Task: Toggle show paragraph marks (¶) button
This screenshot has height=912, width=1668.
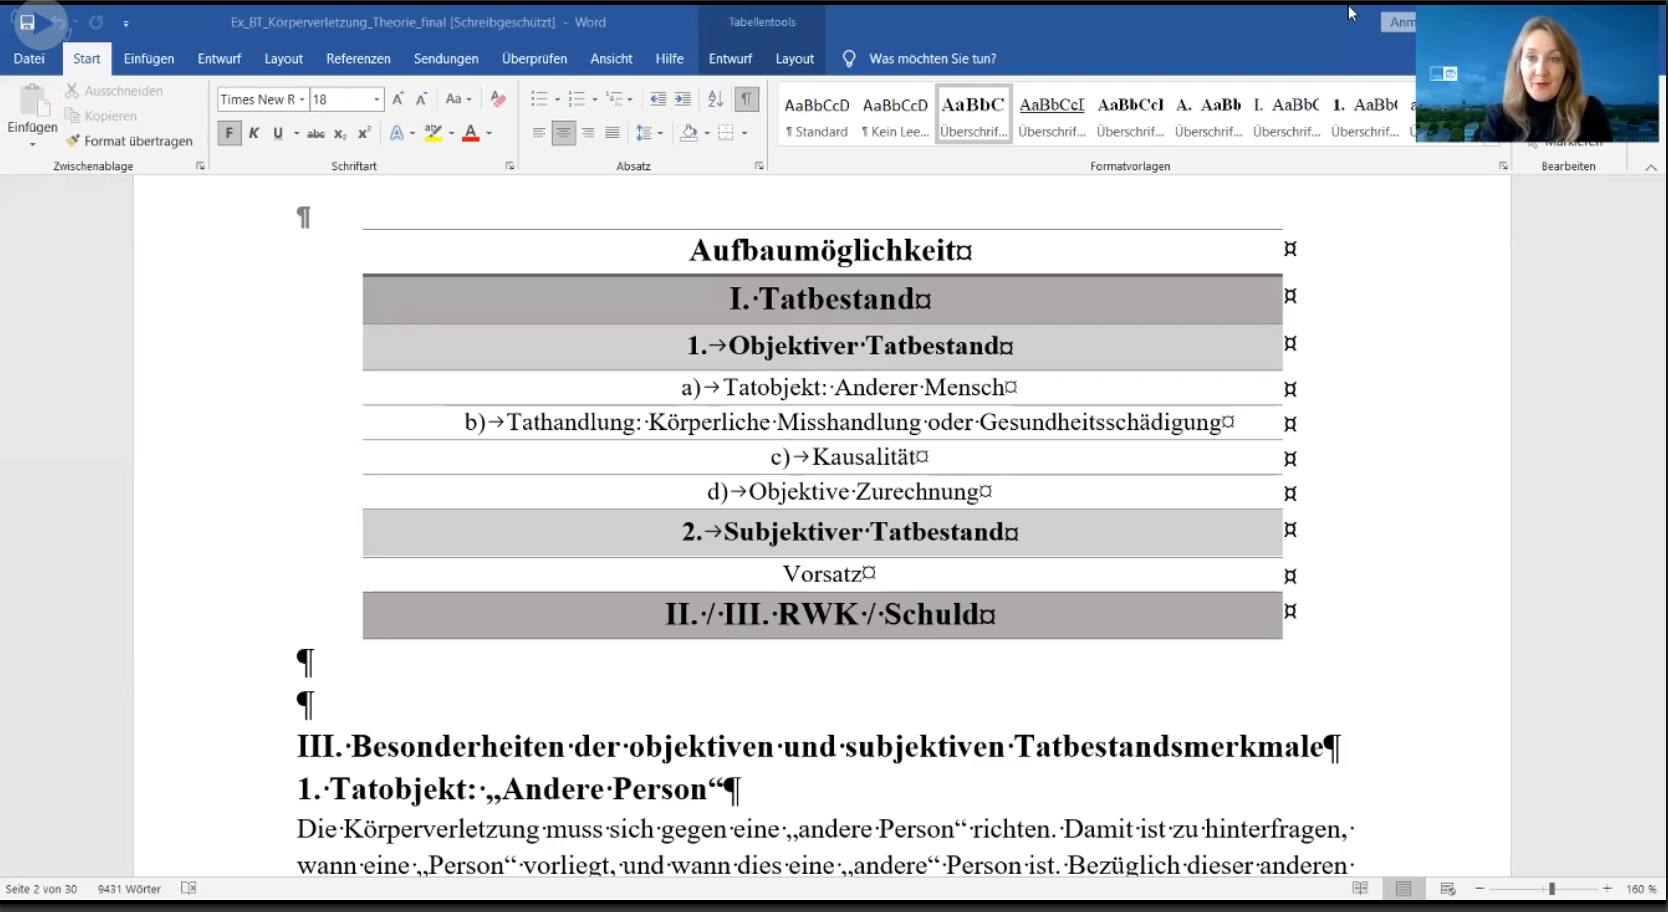Action: pos(746,99)
